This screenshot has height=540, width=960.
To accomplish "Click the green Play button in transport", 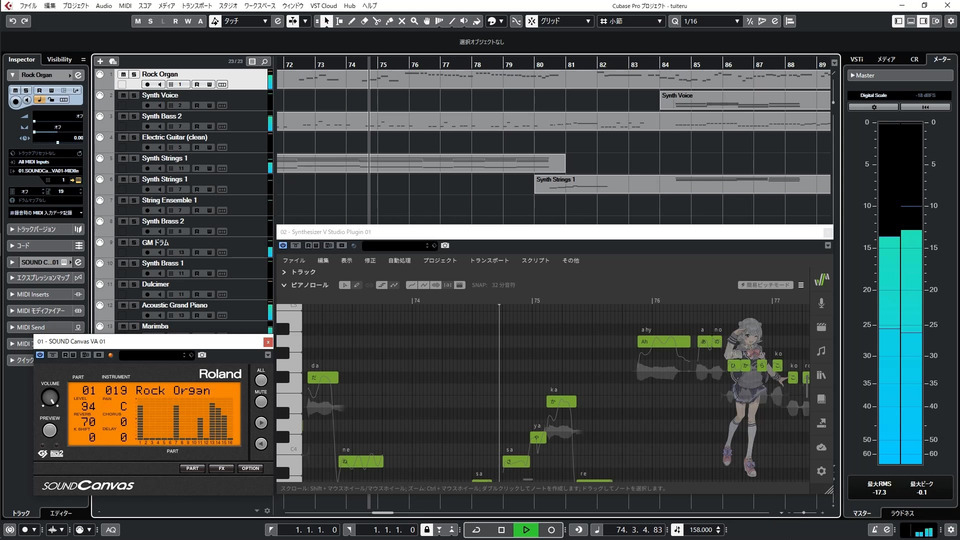I will (526, 530).
